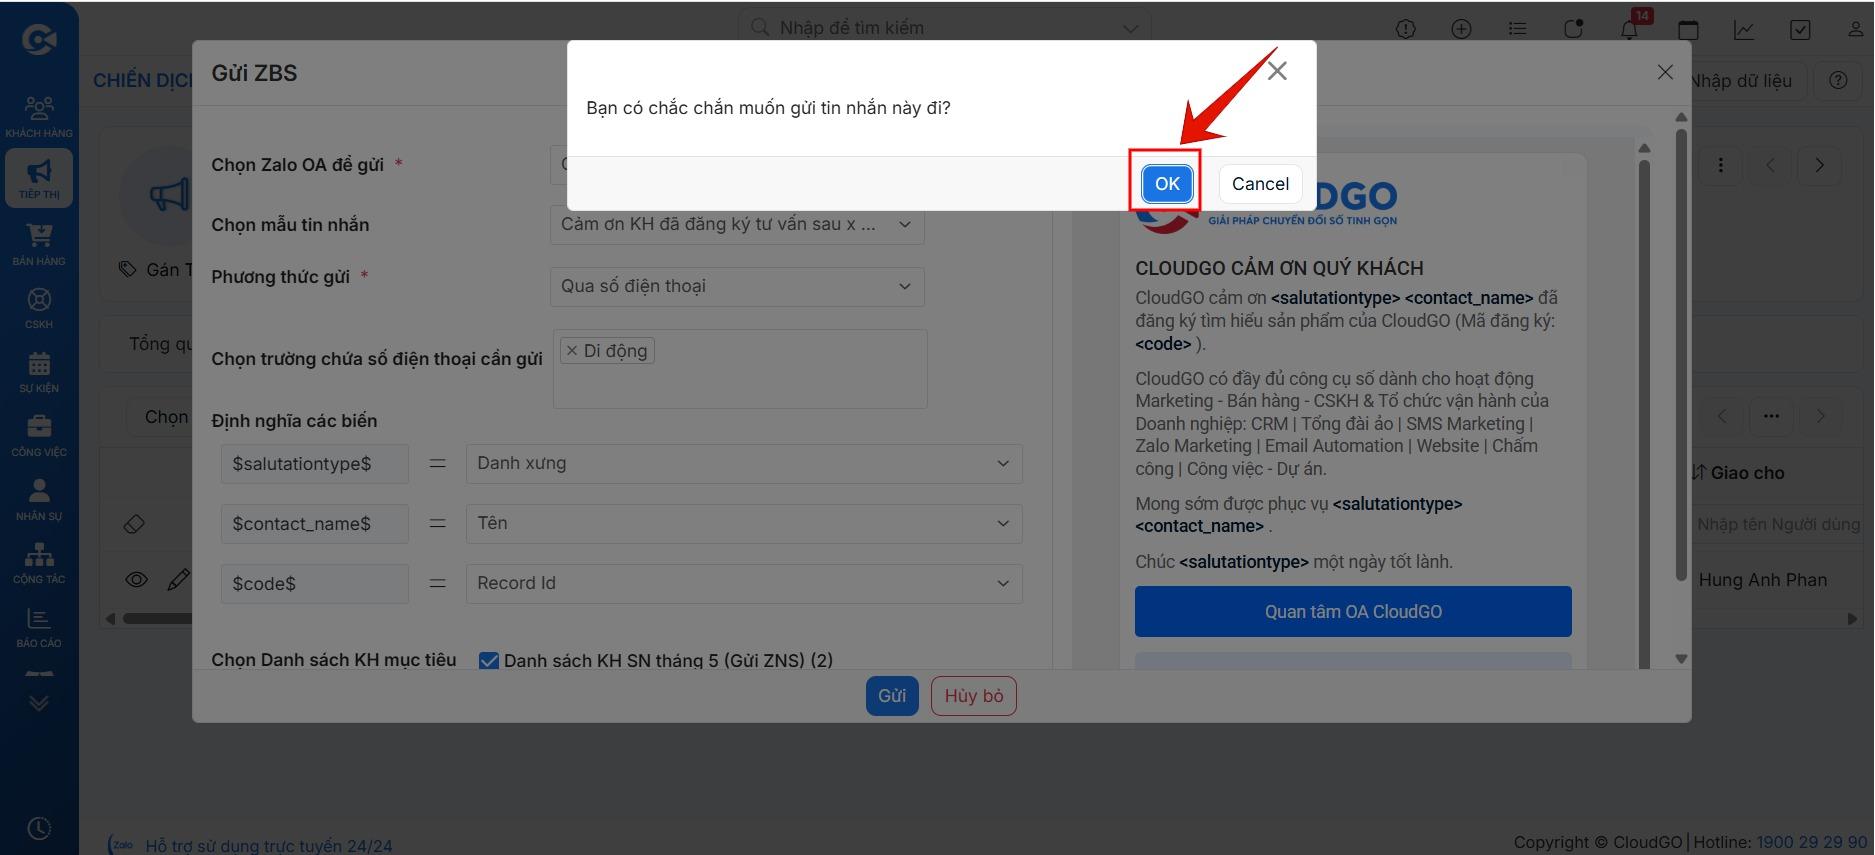The width and height of the screenshot is (1875, 855).
Task: Click the eraser clear filter icon
Action: [x=134, y=524]
